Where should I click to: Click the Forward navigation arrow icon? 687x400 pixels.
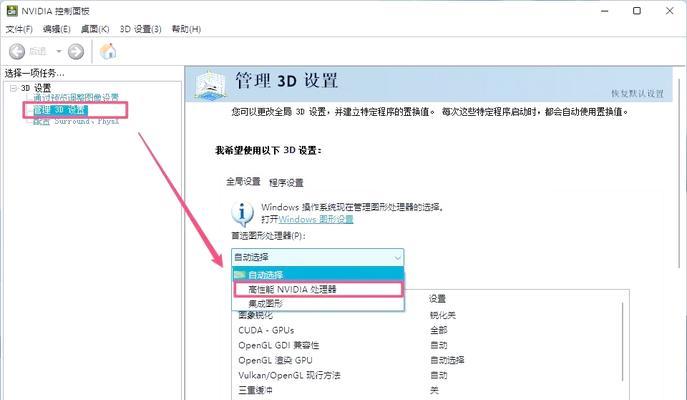click(x=76, y=52)
